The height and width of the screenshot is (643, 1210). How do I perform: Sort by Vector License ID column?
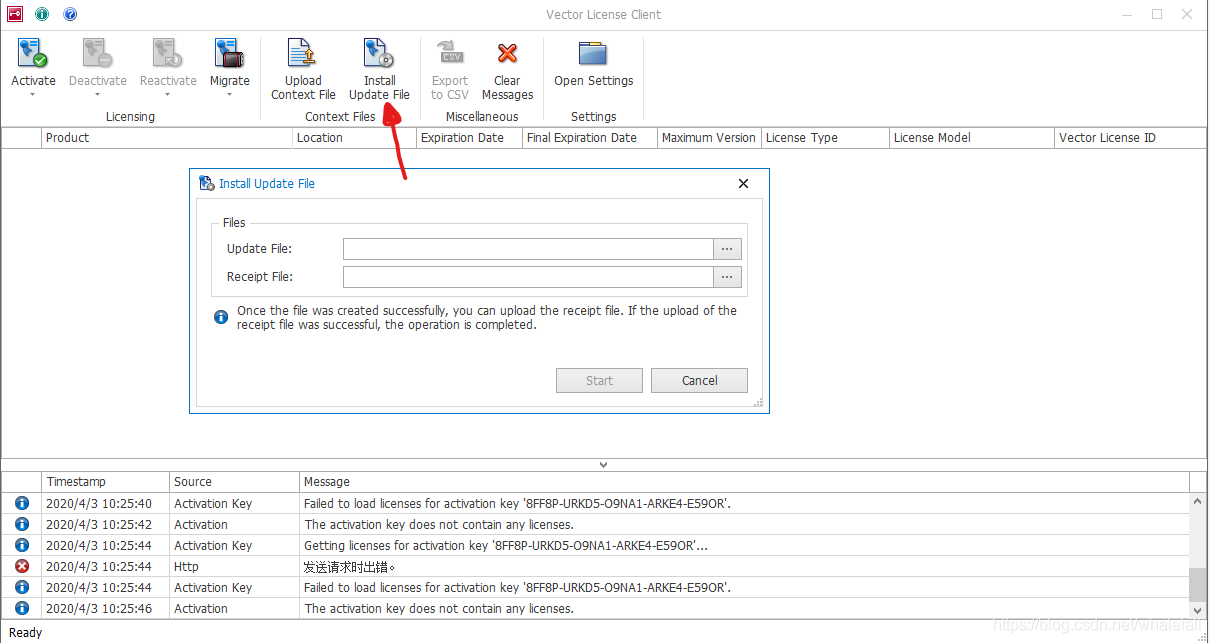(x=1131, y=138)
